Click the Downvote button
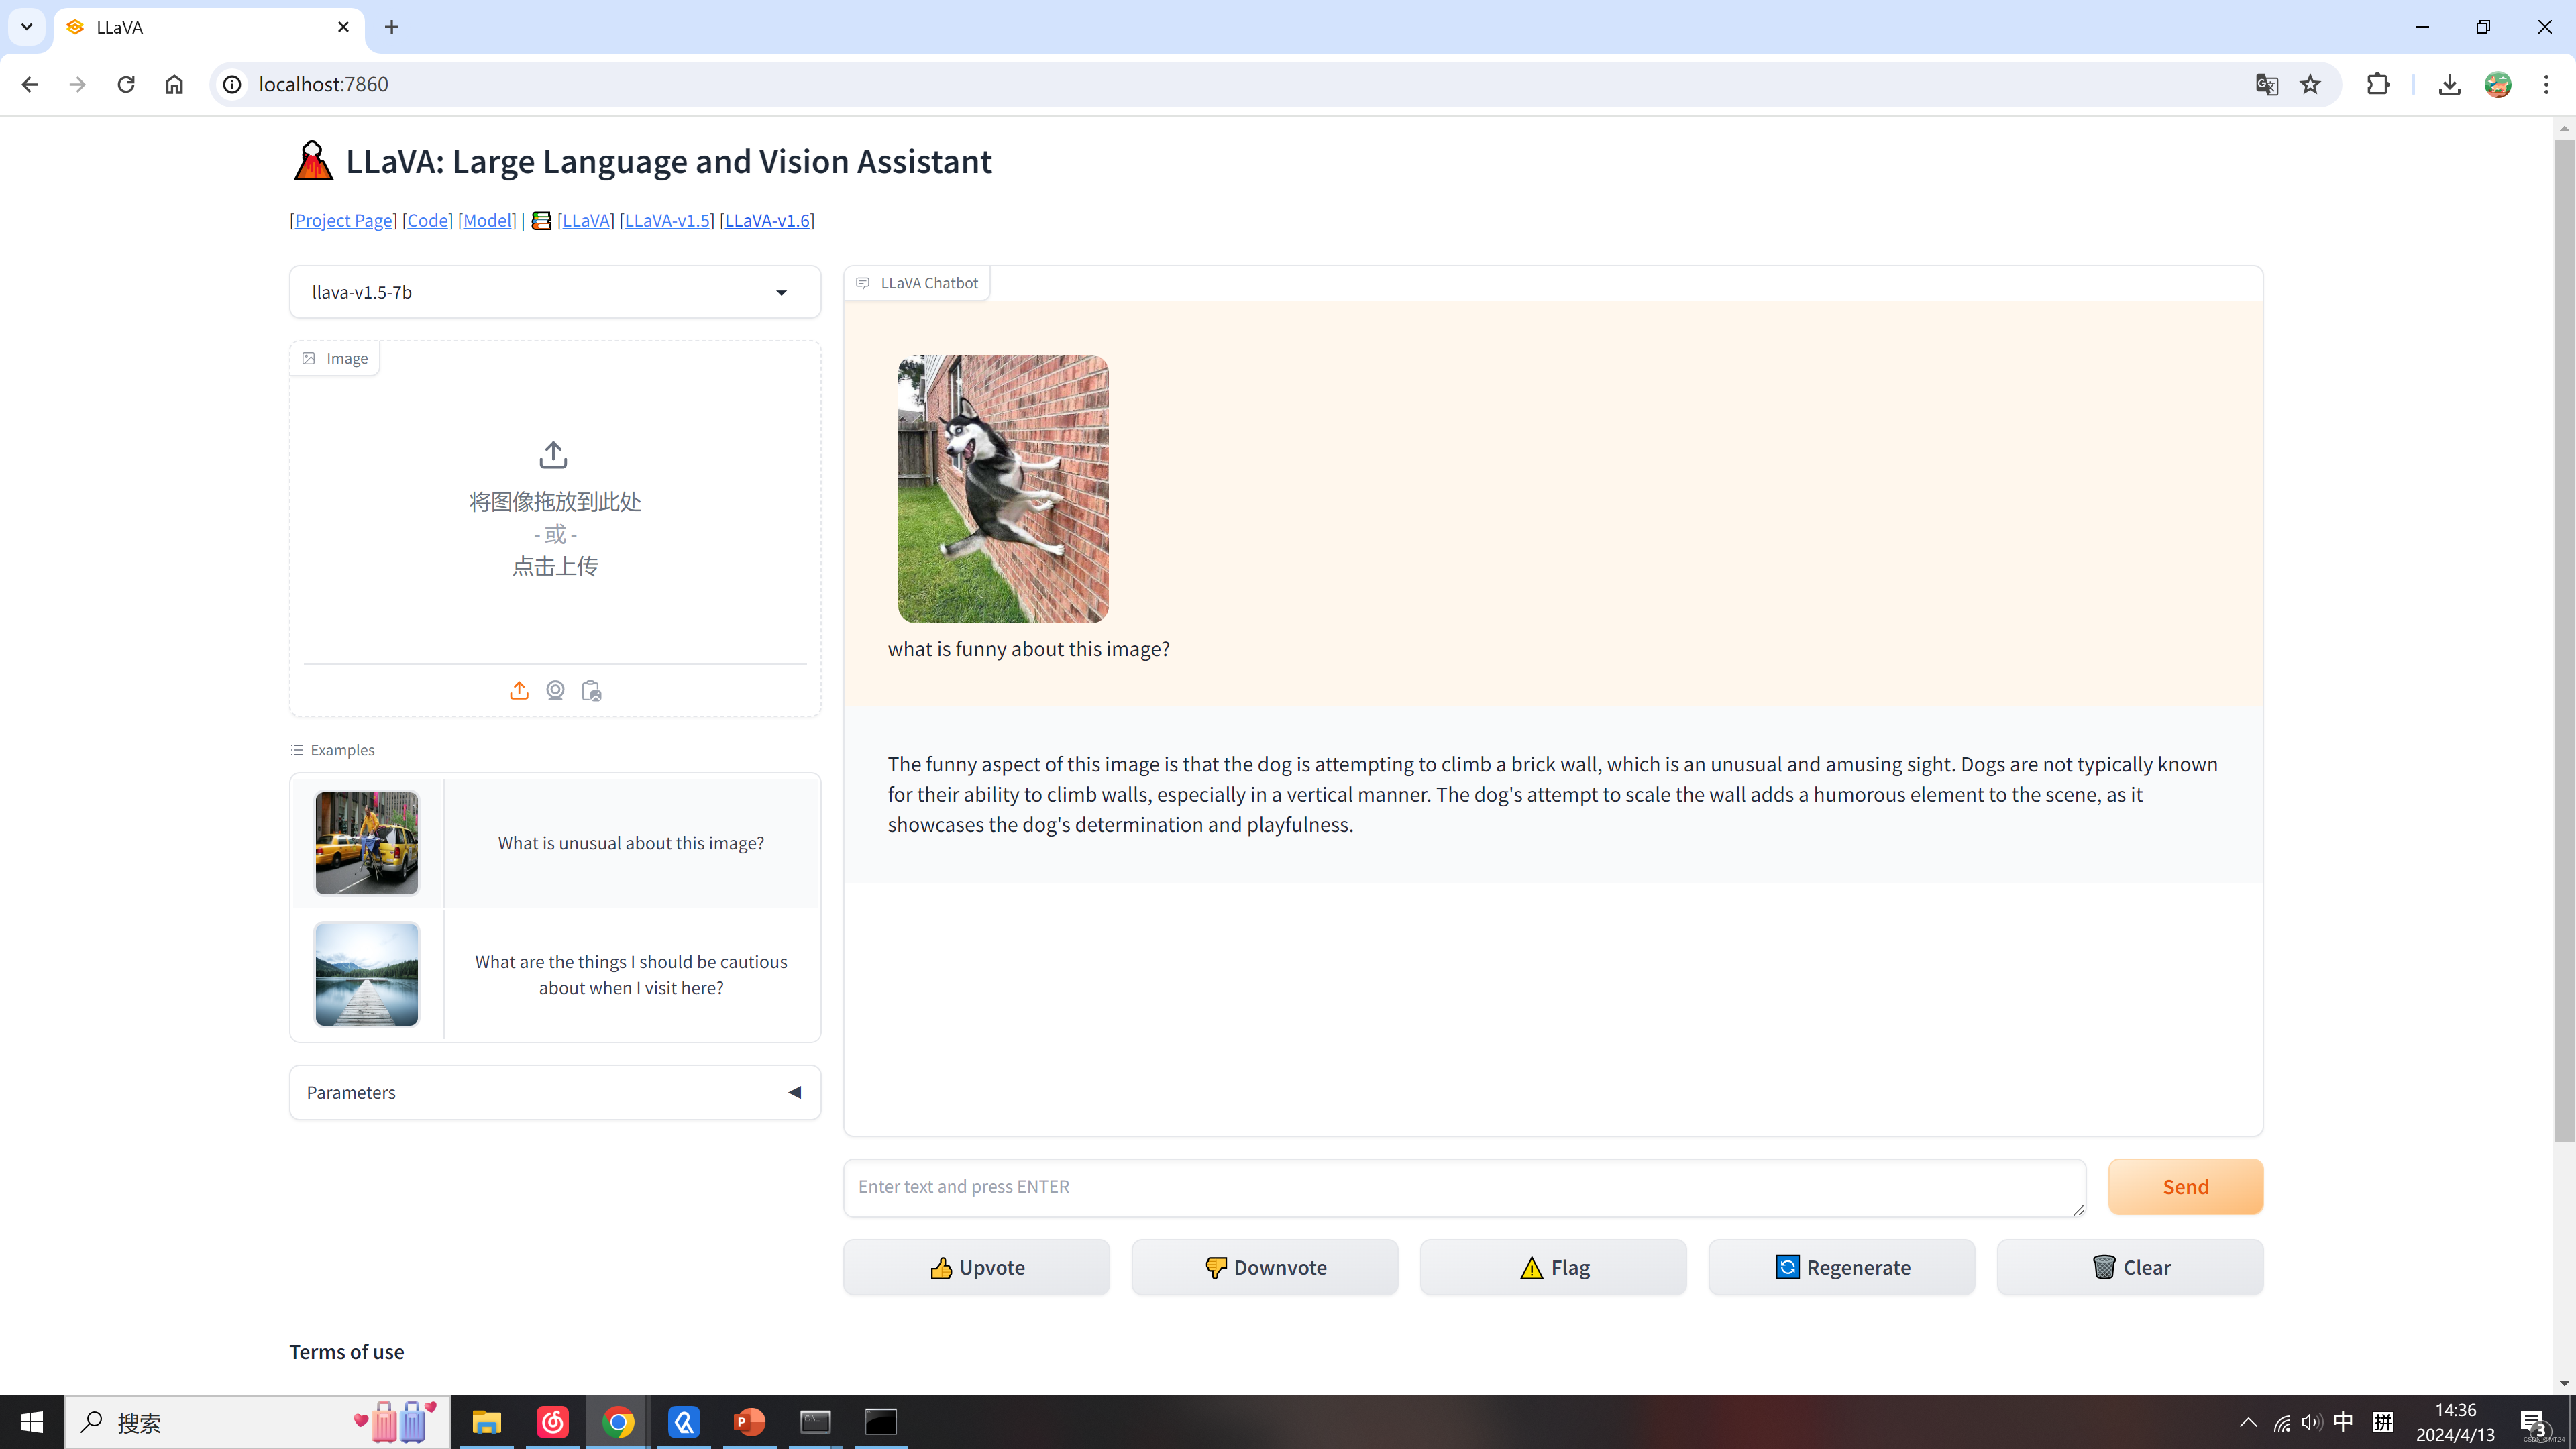This screenshot has height=1449, width=2576. coord(1264,1267)
